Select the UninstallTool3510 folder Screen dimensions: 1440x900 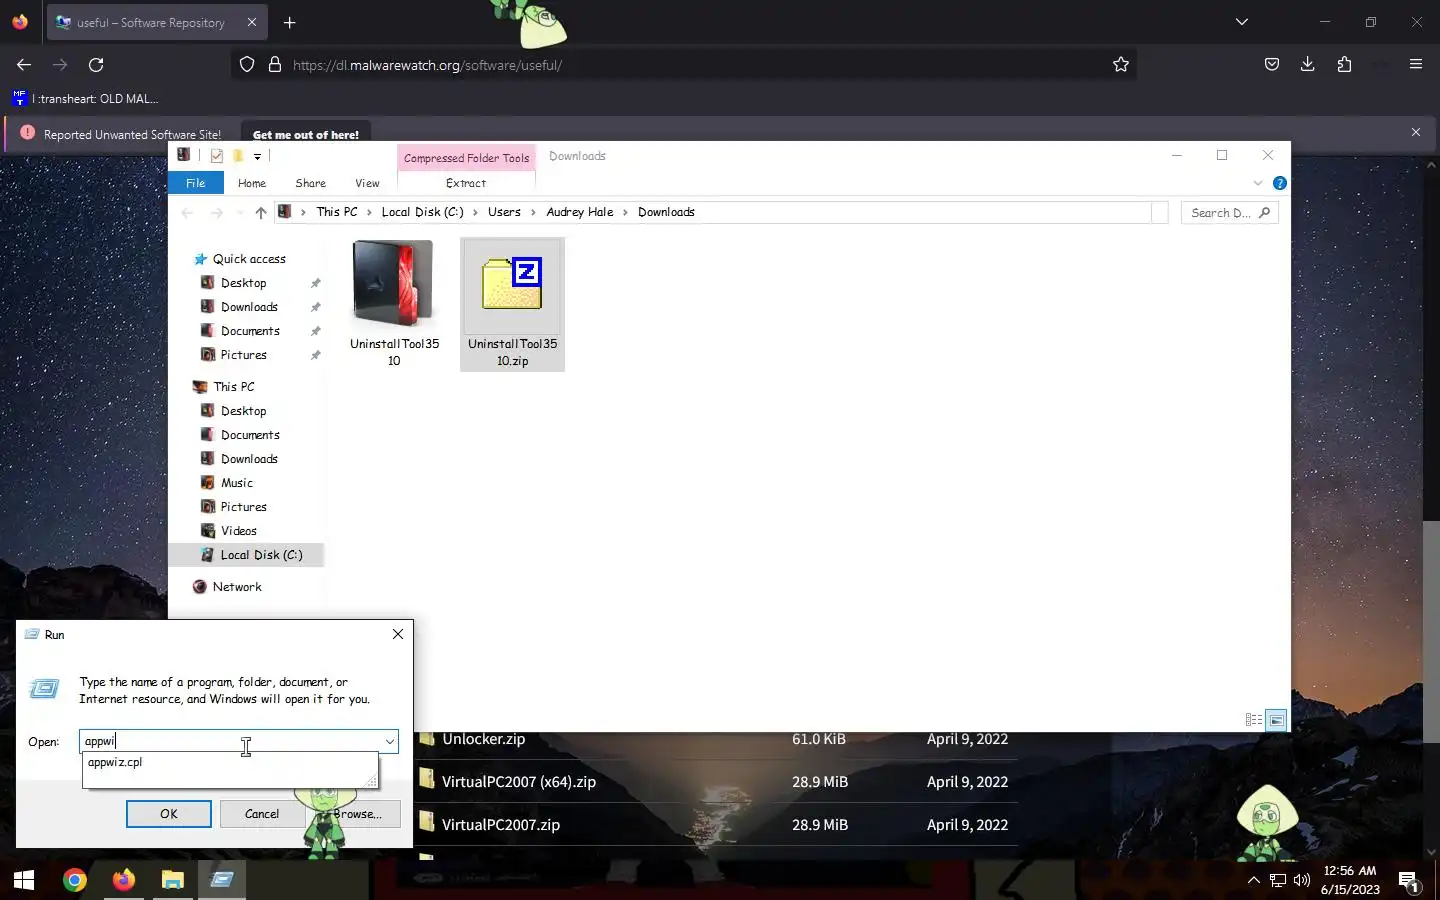[x=394, y=304]
